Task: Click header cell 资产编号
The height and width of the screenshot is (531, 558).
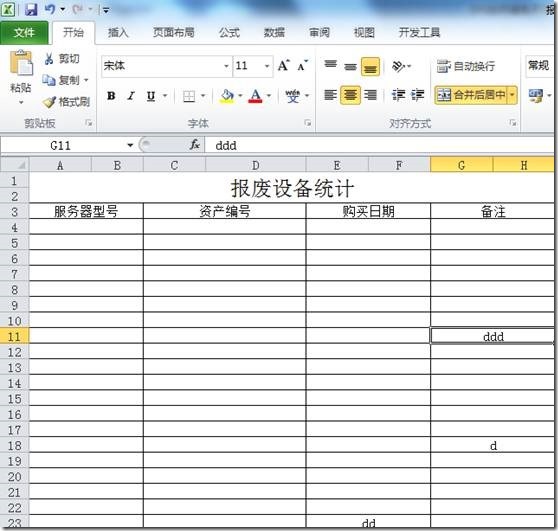Action: [x=225, y=211]
